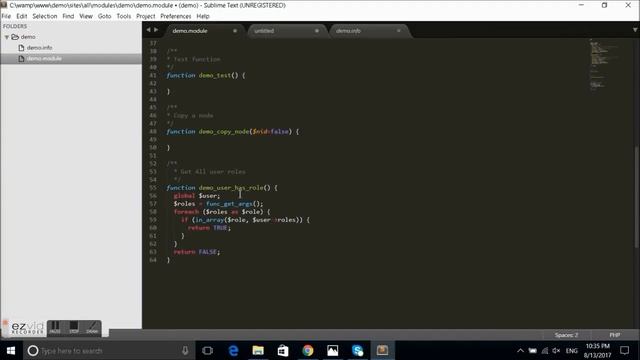This screenshot has width=640, height=360.
Task: Click the demo_copy_node function name
Action: click(x=224, y=132)
